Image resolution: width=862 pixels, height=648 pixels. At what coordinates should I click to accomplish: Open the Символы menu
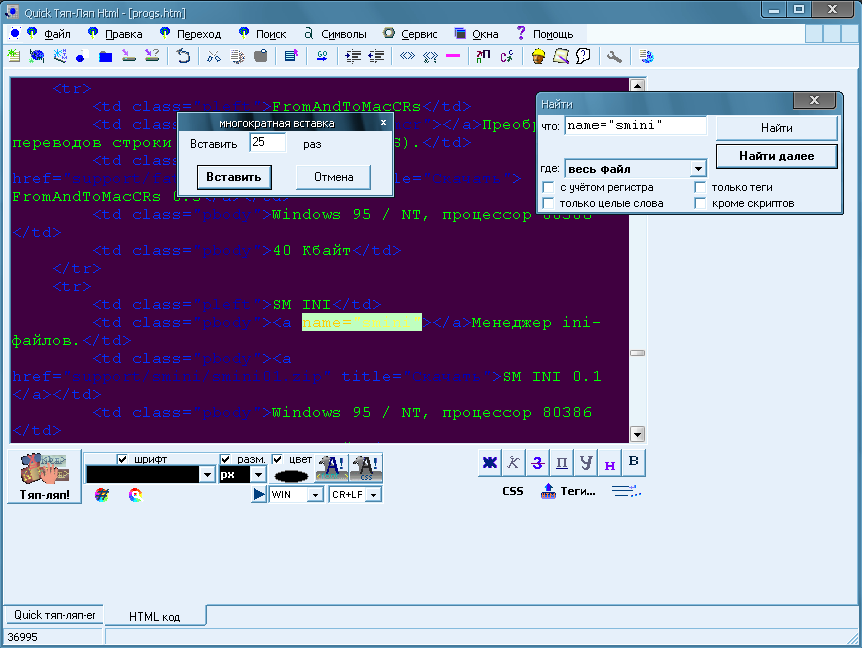pyautogui.click(x=344, y=34)
